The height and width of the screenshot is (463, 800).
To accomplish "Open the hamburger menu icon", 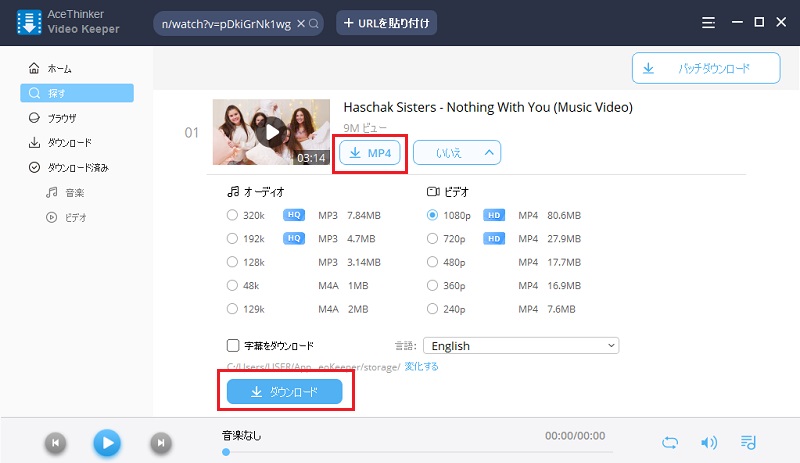I will point(708,23).
